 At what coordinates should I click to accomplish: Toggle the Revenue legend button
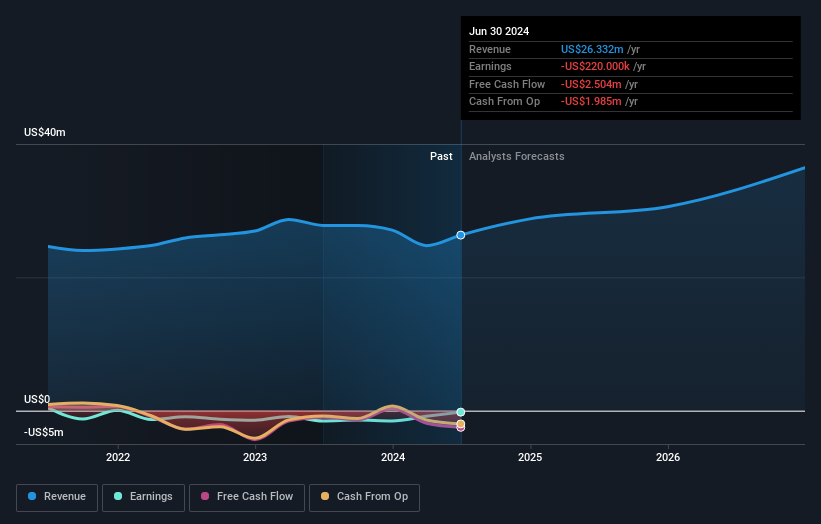pos(57,497)
